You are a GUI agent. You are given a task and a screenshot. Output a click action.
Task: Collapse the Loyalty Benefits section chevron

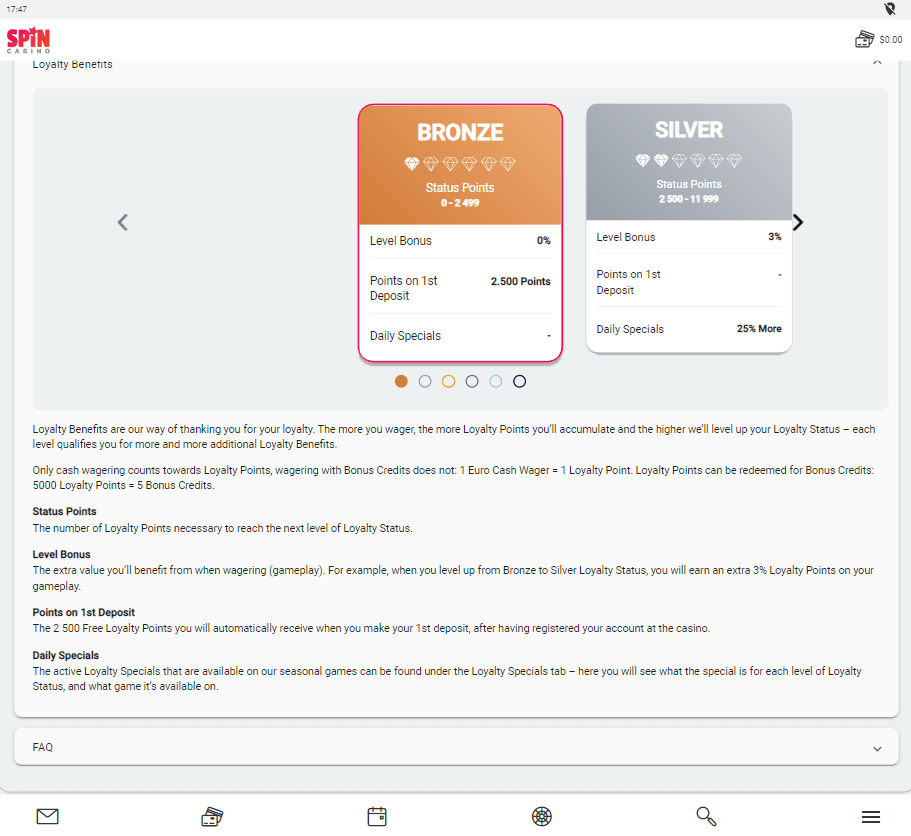[x=877, y=62]
